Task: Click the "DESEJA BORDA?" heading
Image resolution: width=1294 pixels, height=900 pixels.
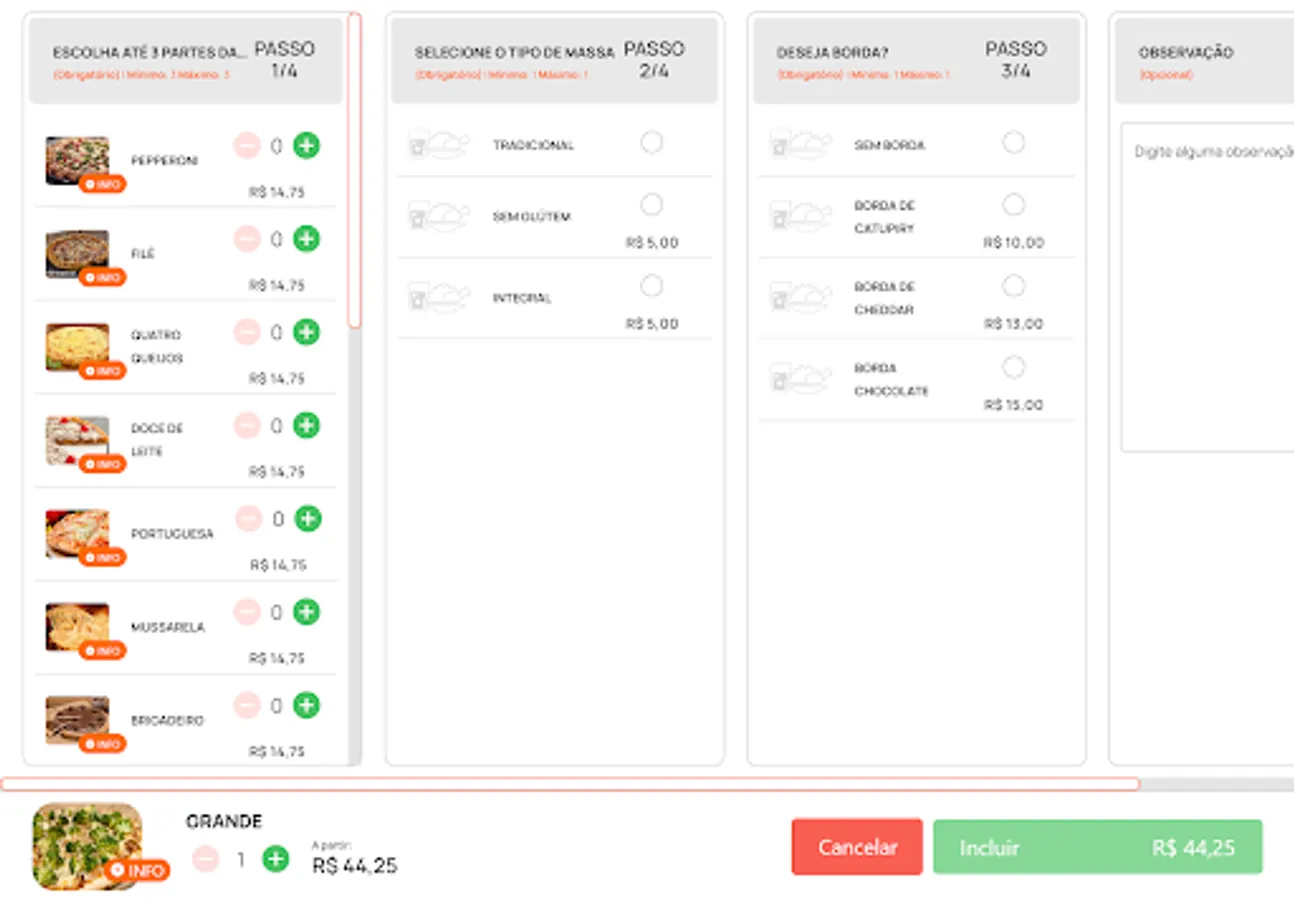Action: [x=832, y=53]
